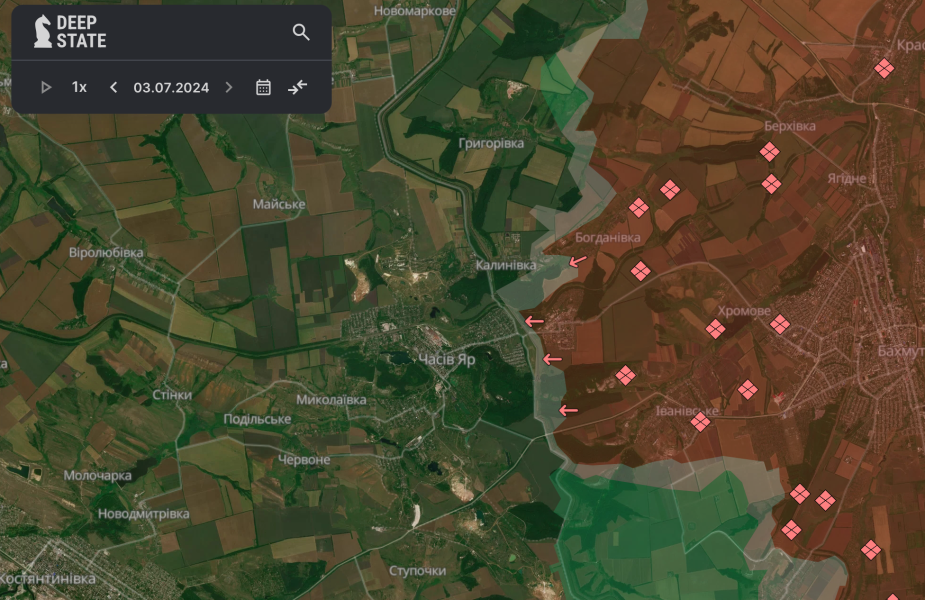Open the calendar date picker
This screenshot has width=925, height=600.
coord(263,87)
